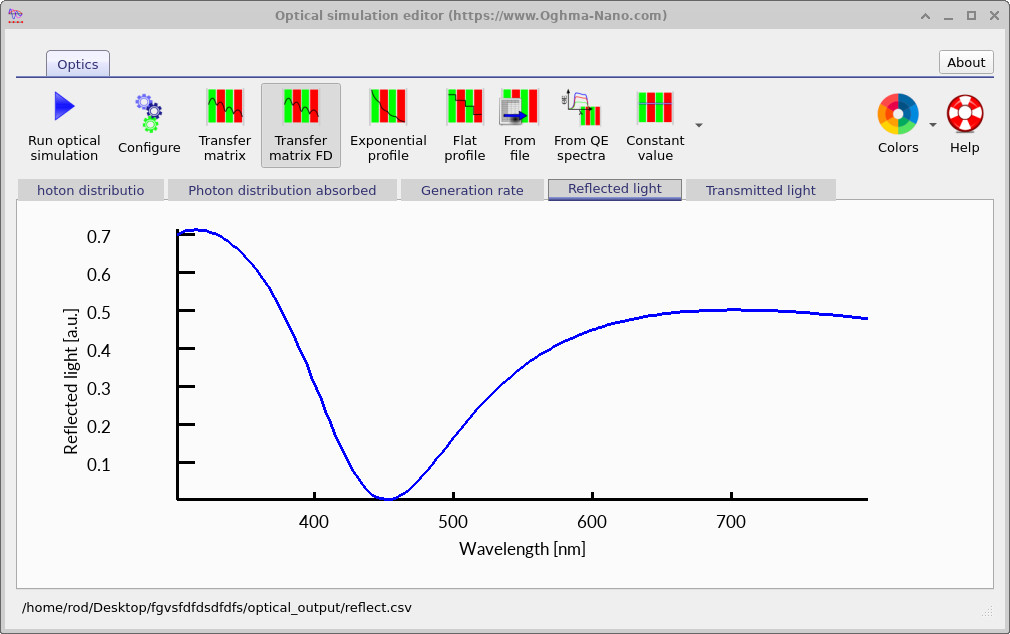Select the Transfer matrix FD model
1010x634 pixels.
pos(301,126)
